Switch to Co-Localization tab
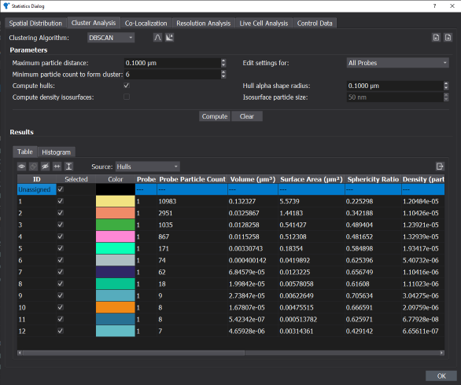461x385 pixels. pos(146,23)
